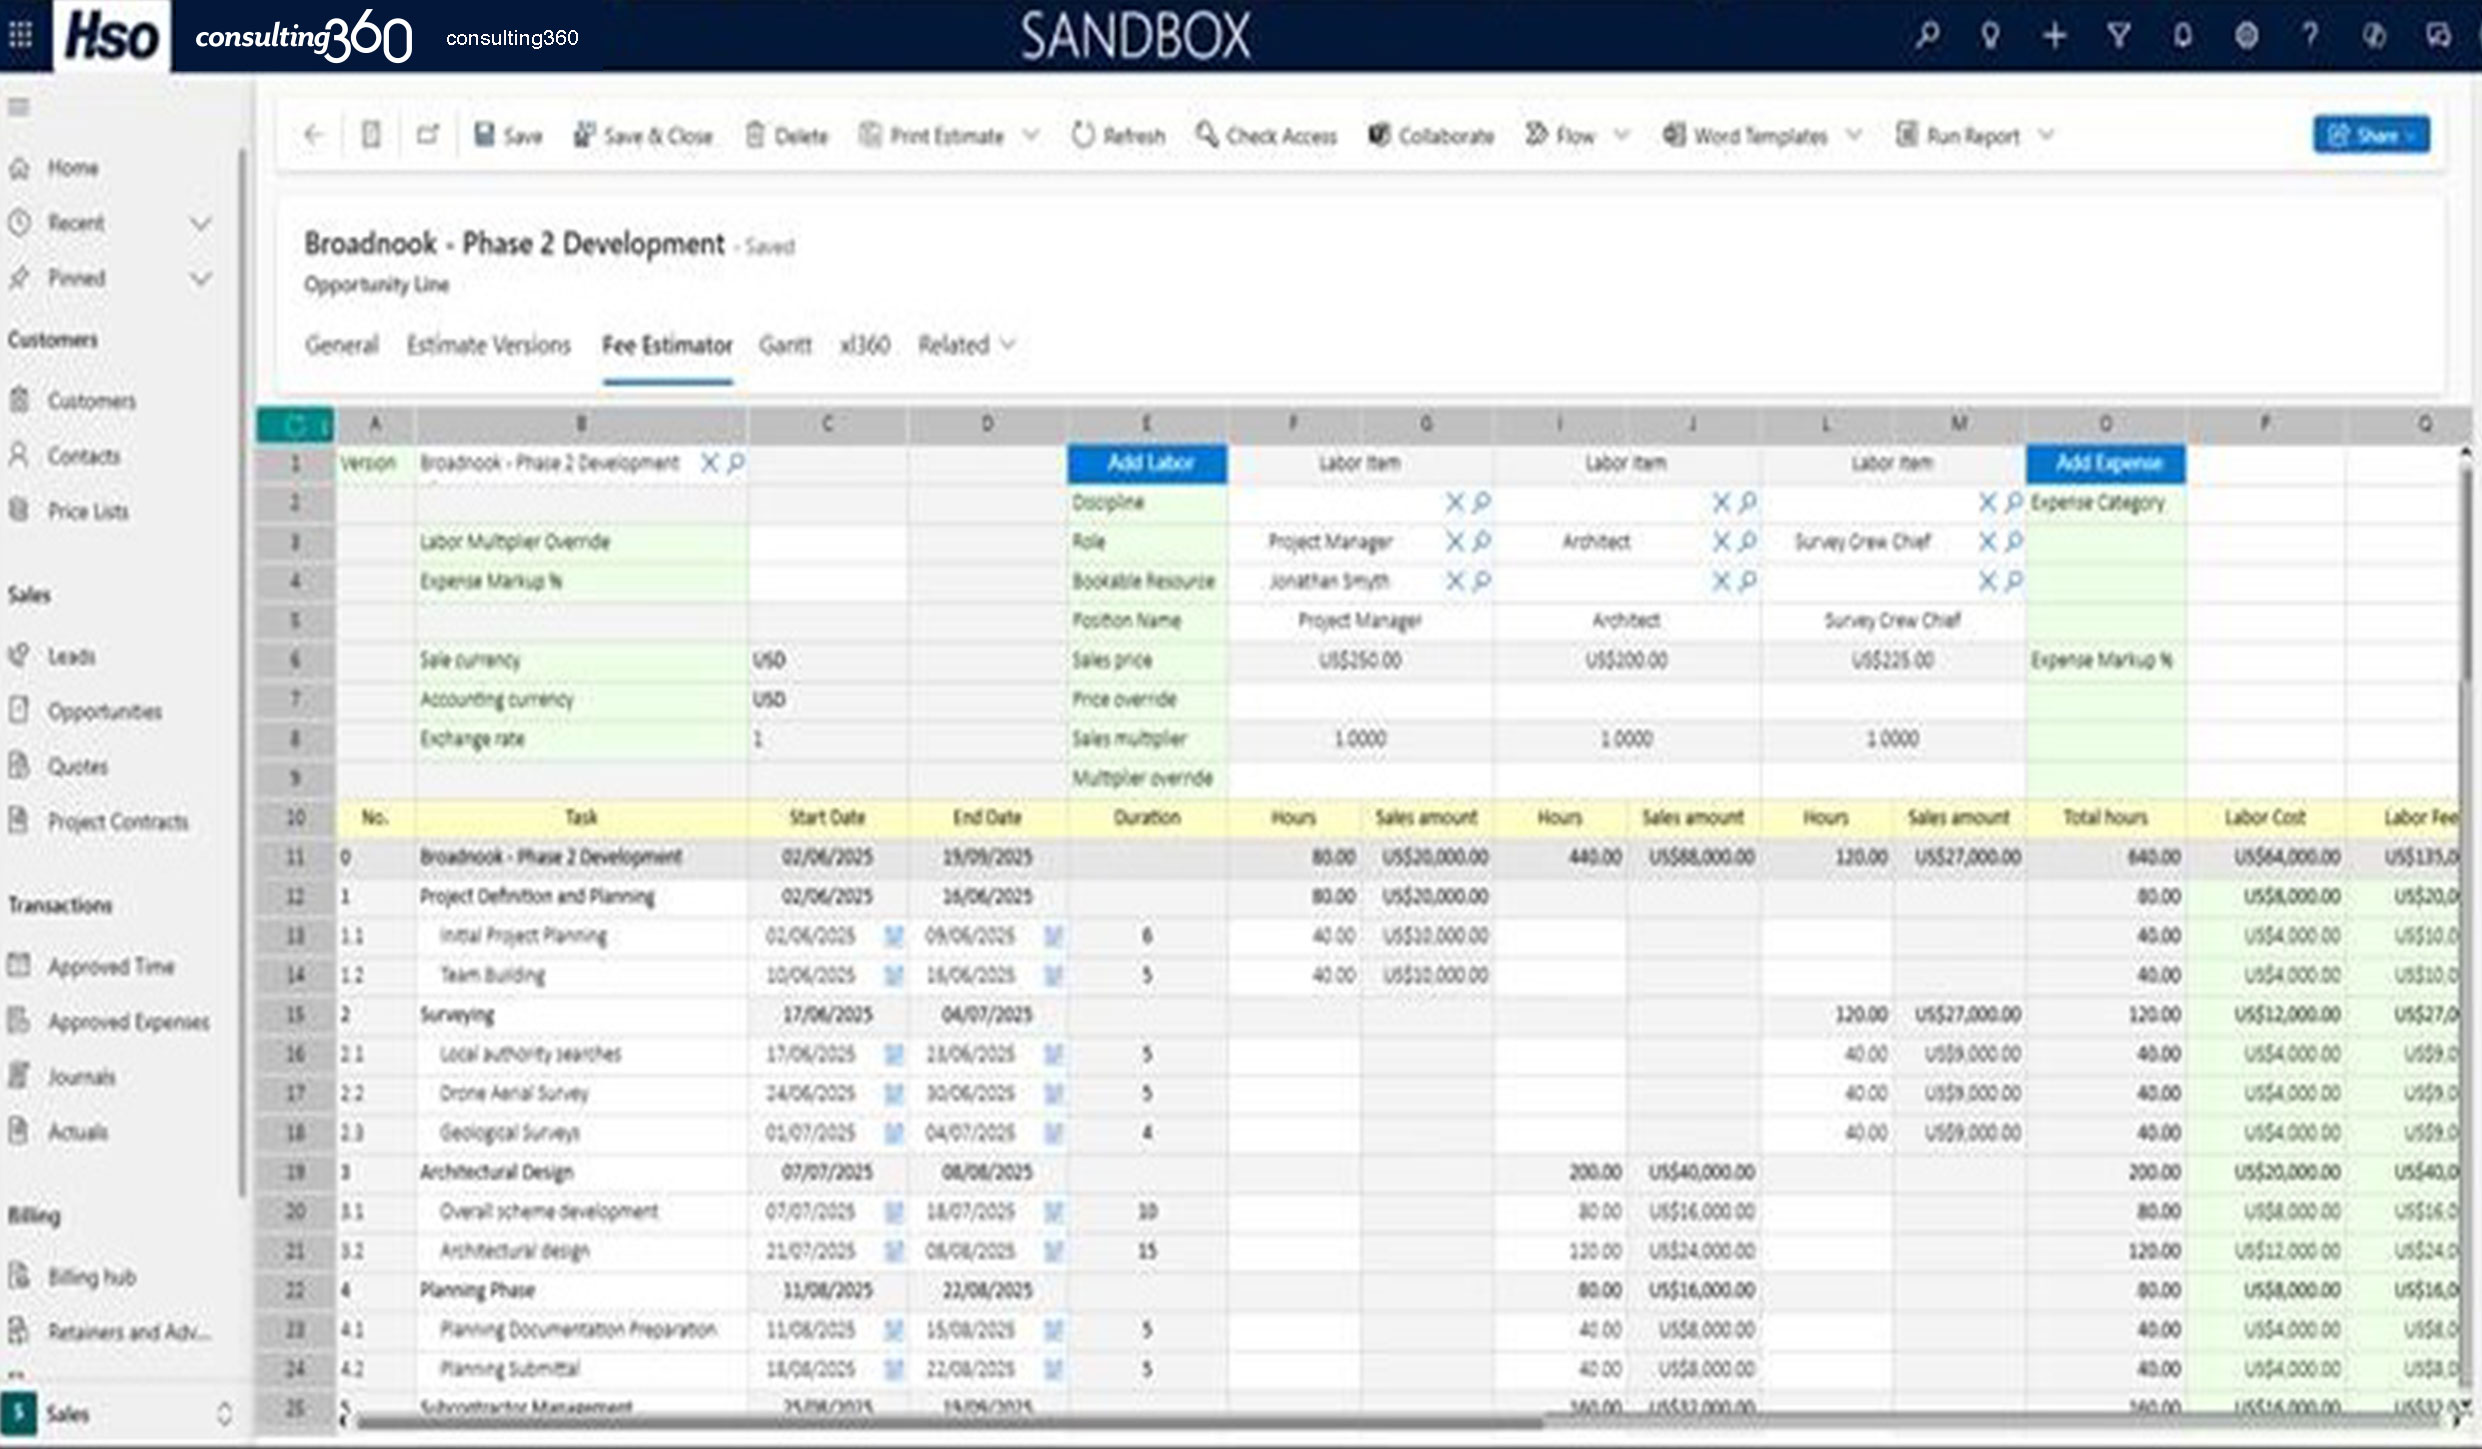2482x1449 pixels.
Task: Open the Flow menu
Action: [x=1560, y=136]
